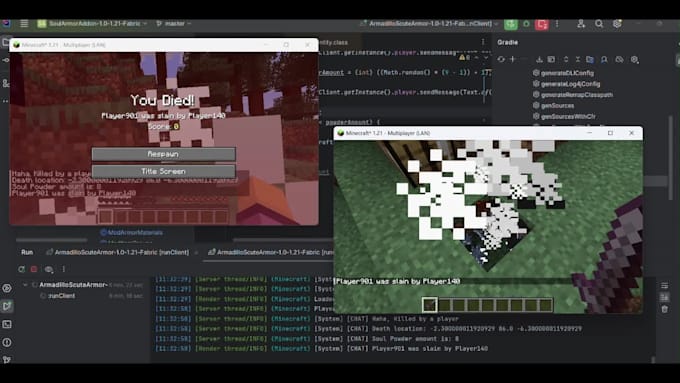Stop the process from Run panel toolbar
The width and height of the screenshot is (680, 383).
pos(34,269)
